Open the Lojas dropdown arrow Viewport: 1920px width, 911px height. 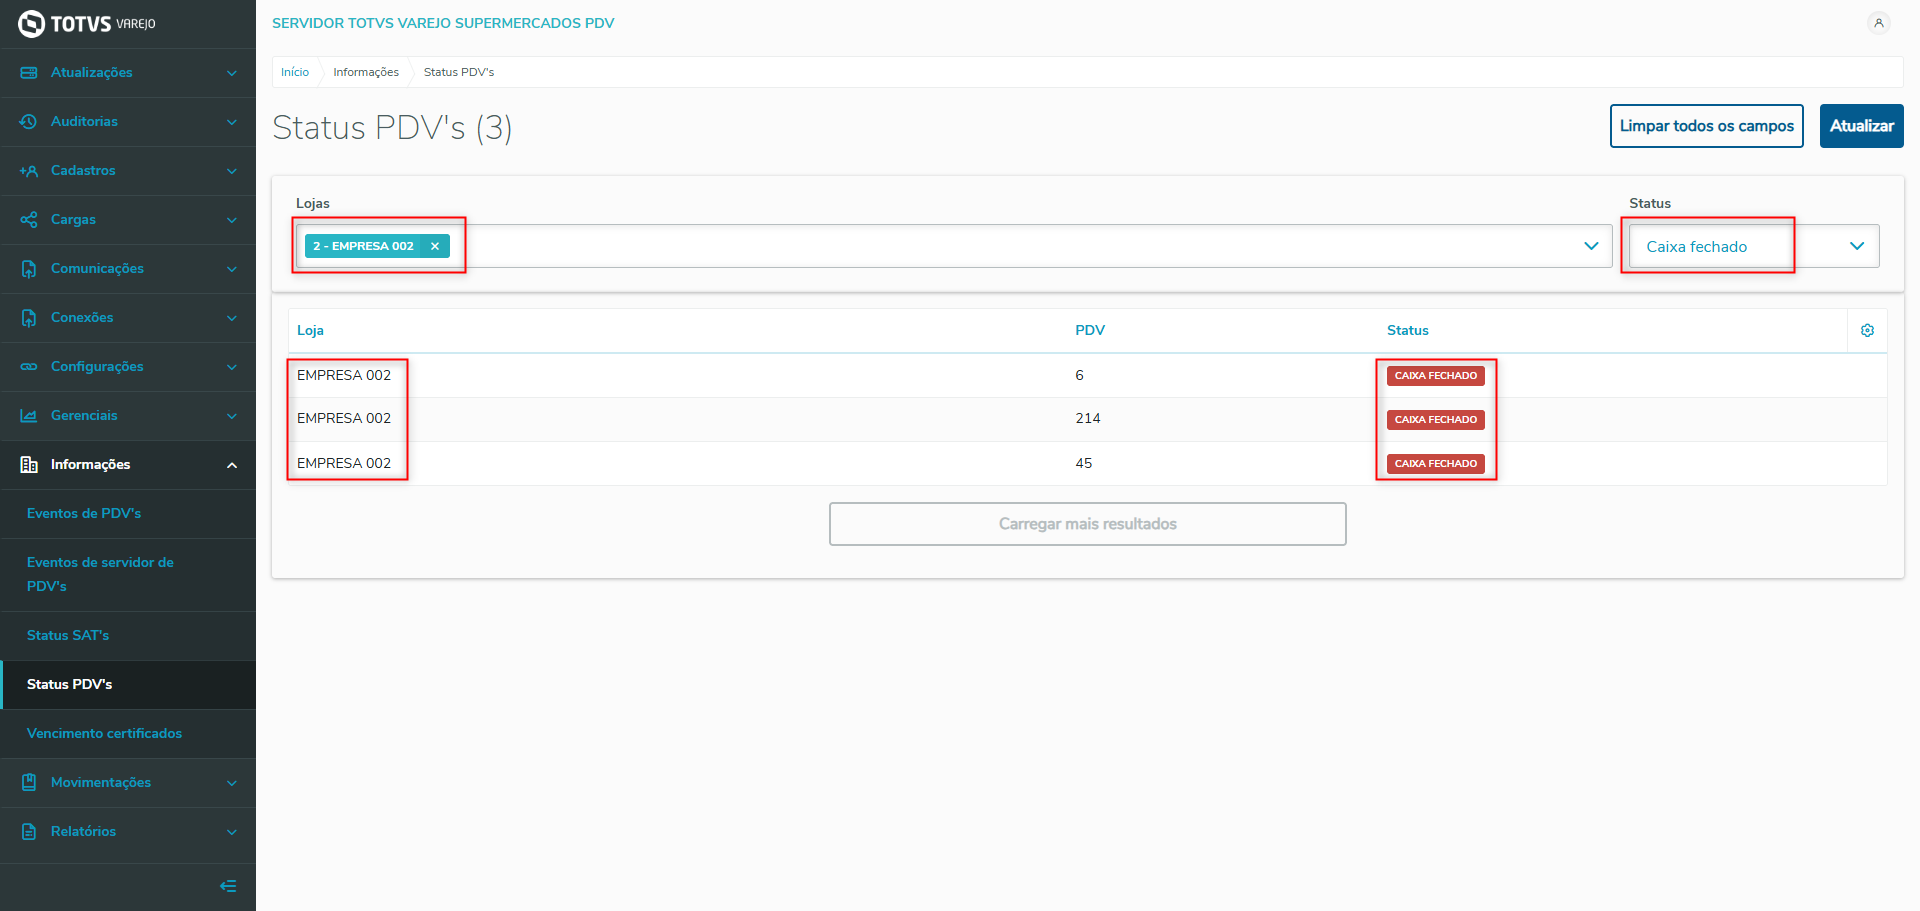[x=1591, y=246]
